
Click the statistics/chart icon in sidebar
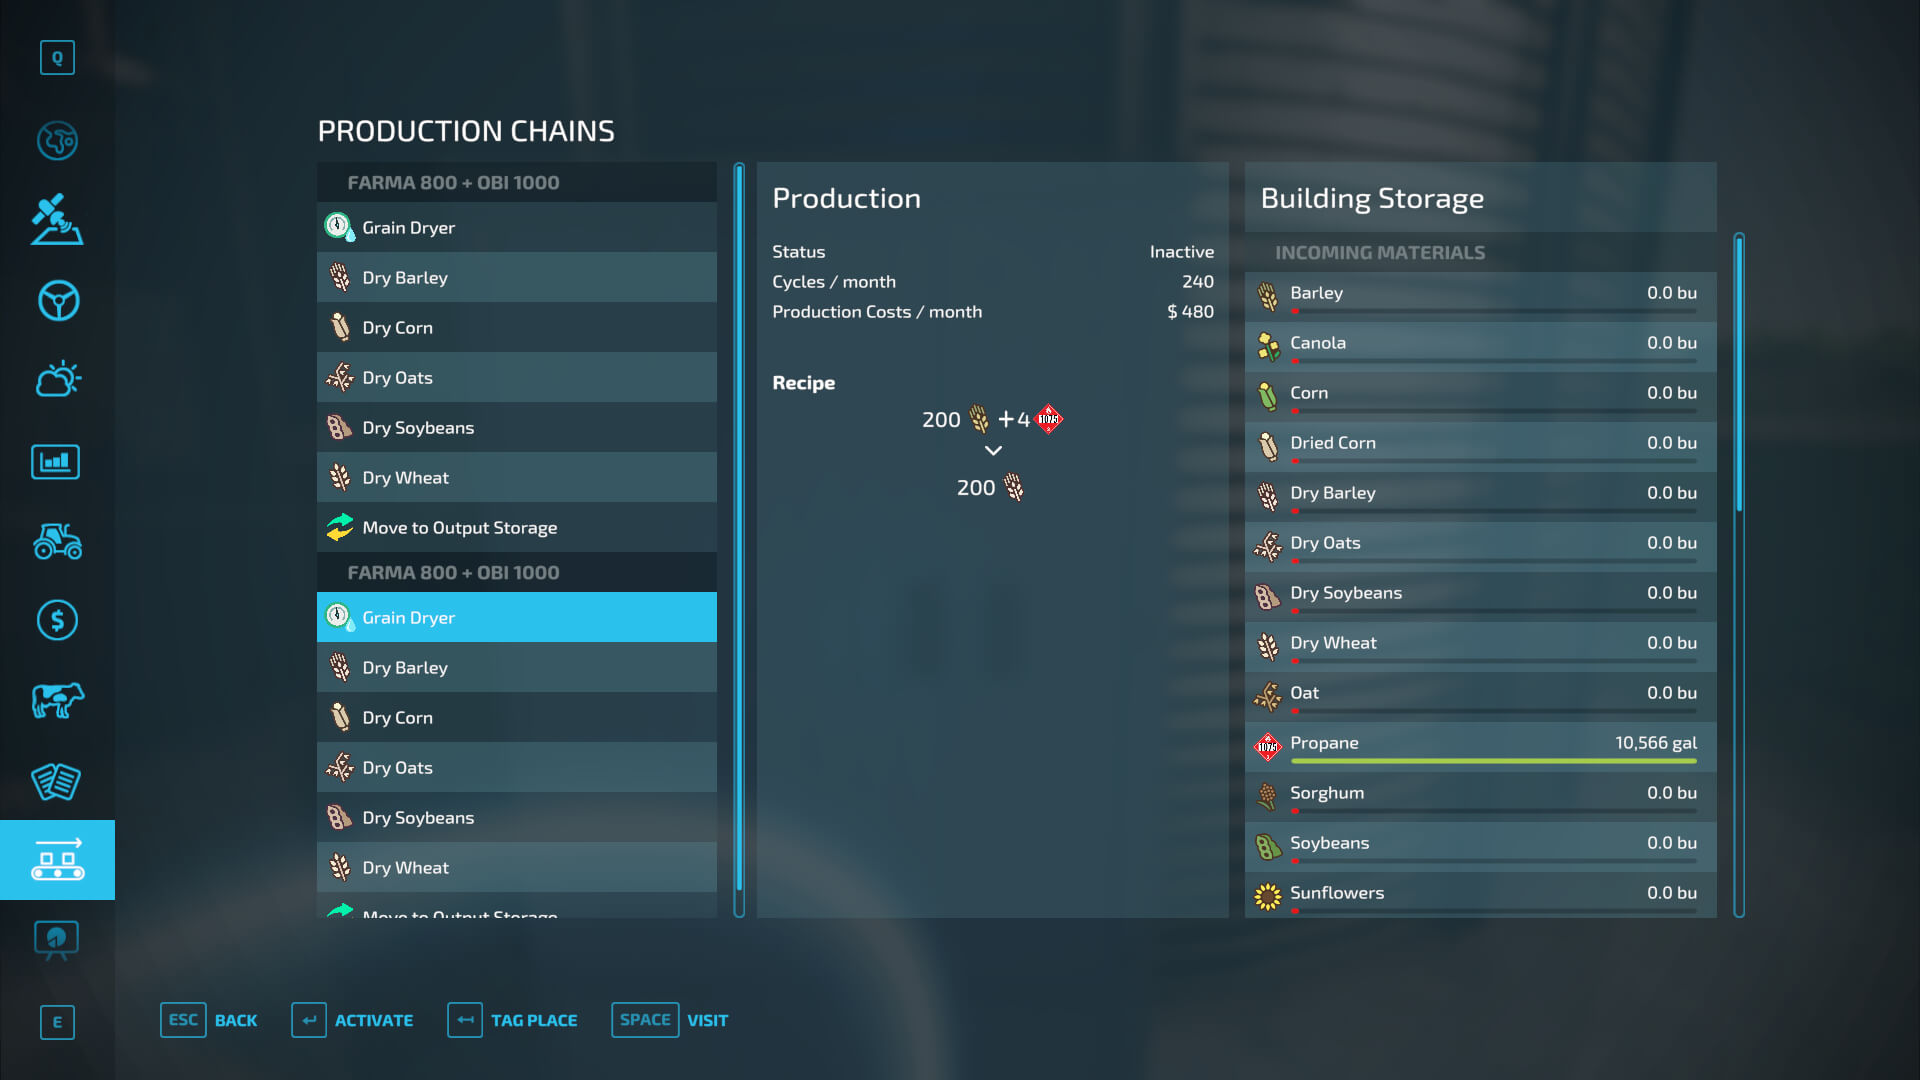point(57,459)
